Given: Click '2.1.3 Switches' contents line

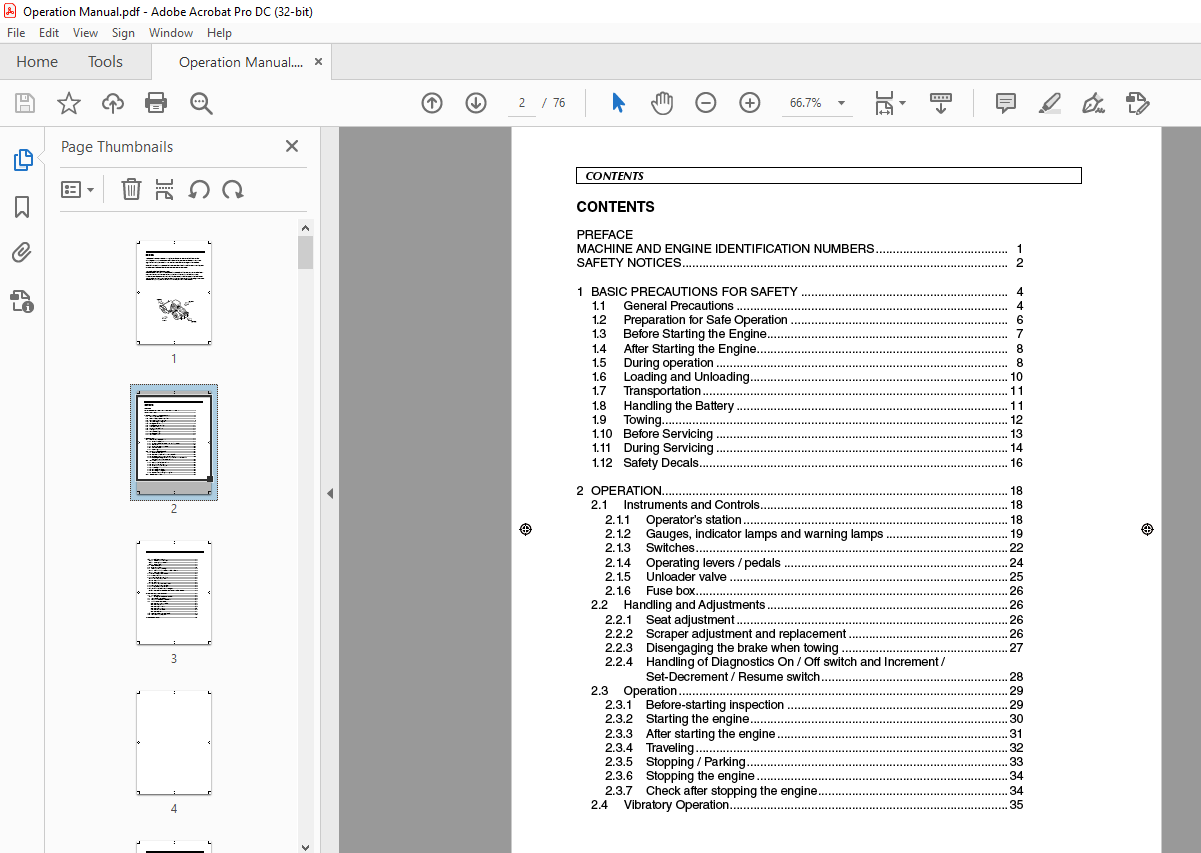Looking at the screenshot, I should click(x=814, y=548).
